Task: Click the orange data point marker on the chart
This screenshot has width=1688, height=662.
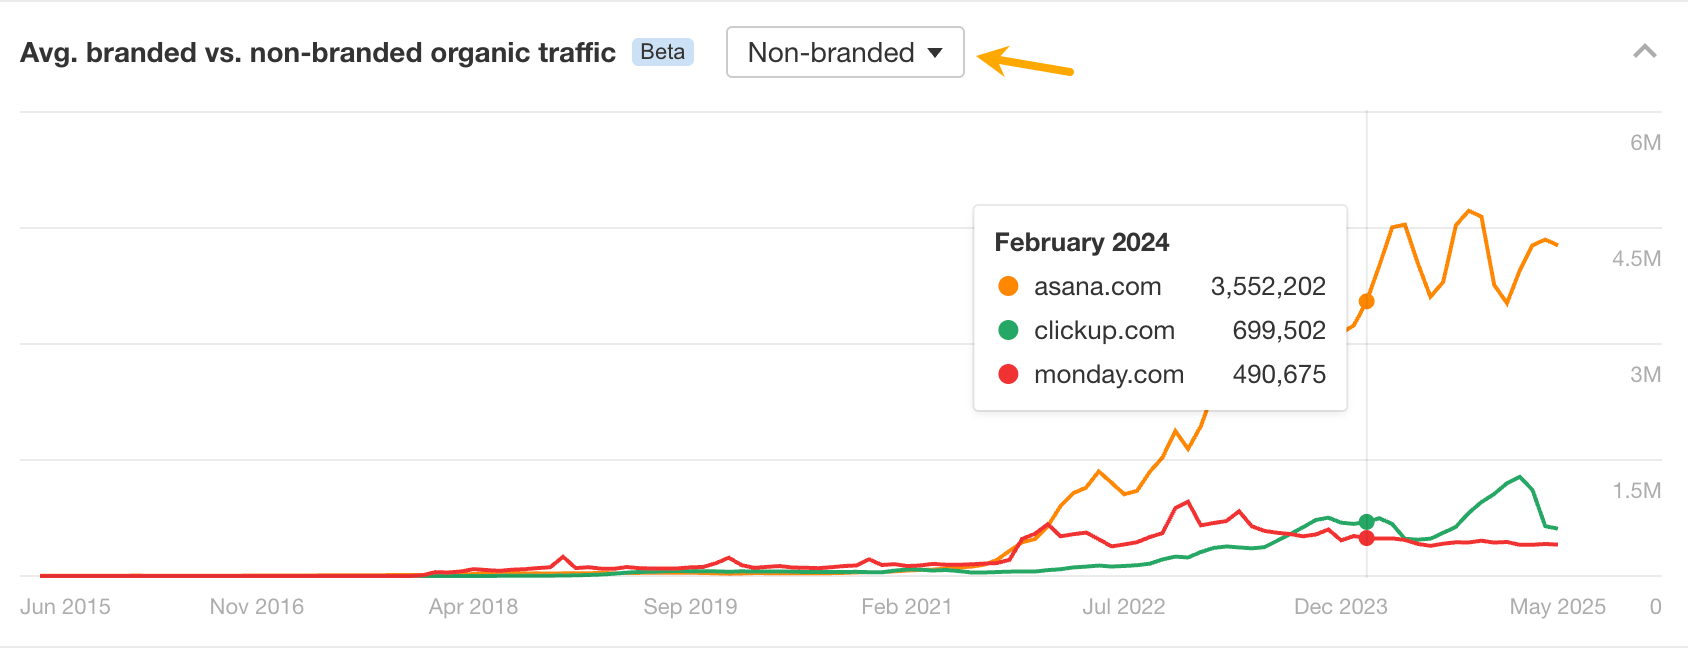Action: 1369,300
